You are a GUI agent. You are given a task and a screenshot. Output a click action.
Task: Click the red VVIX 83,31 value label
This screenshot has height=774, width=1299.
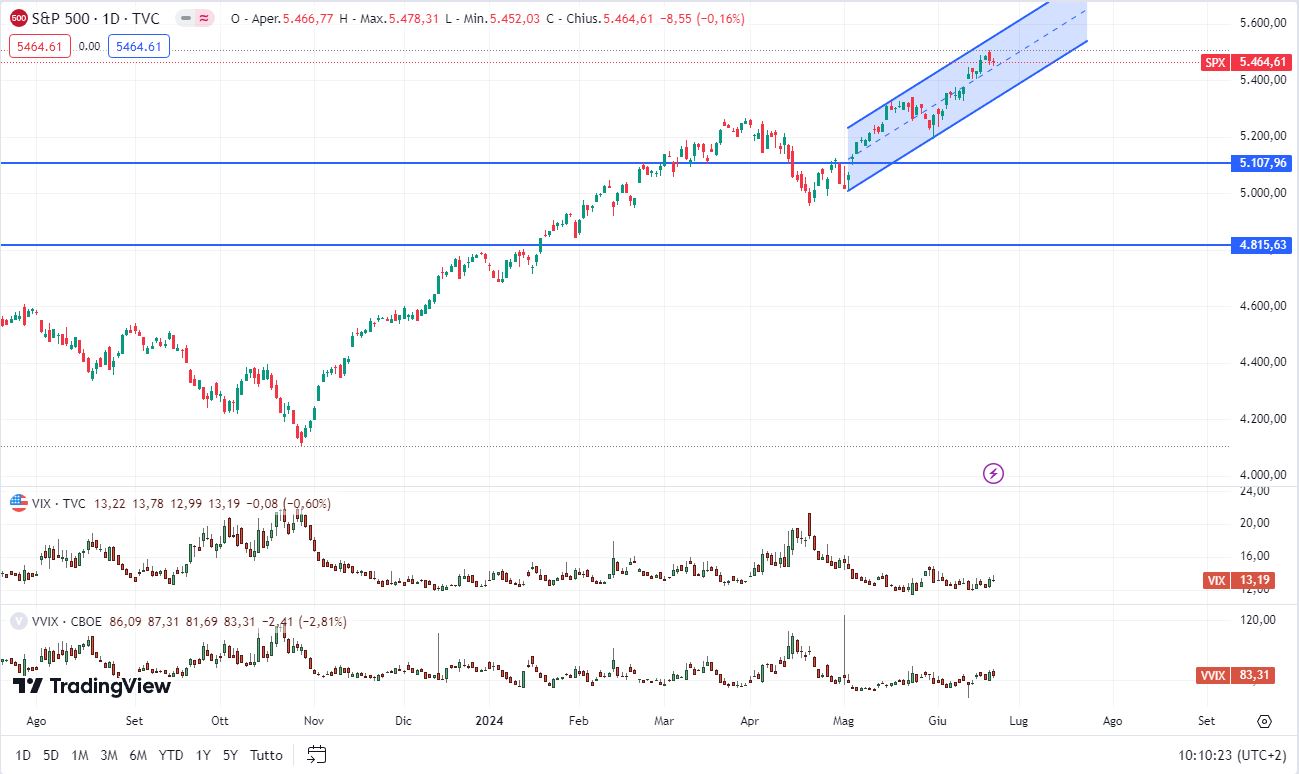pos(1236,676)
